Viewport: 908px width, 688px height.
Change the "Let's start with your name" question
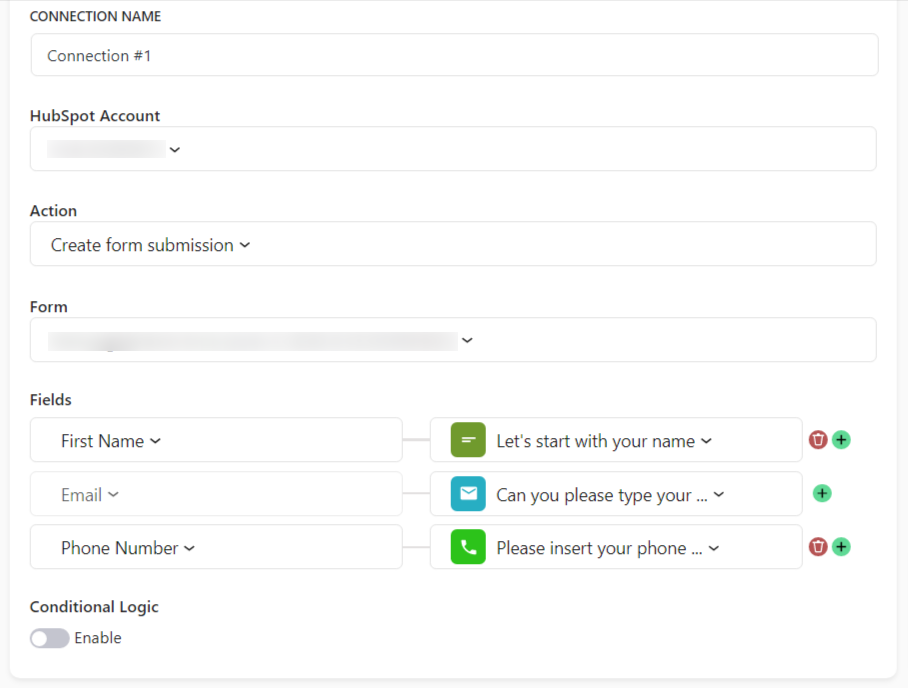[x=616, y=440]
